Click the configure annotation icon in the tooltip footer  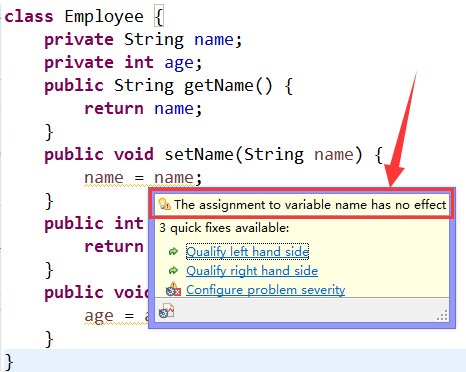point(166,311)
